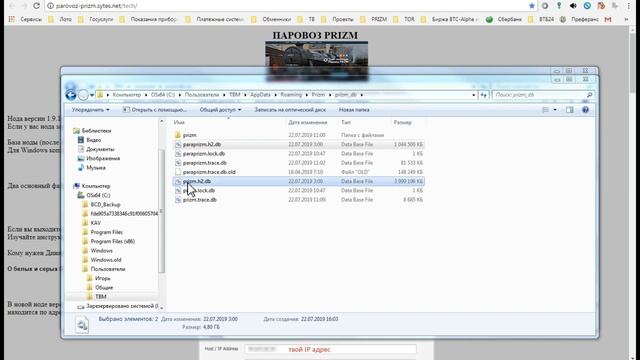Open Chrome's three-dot menu
The height and width of the screenshot is (360, 640).
(x=629, y=6)
